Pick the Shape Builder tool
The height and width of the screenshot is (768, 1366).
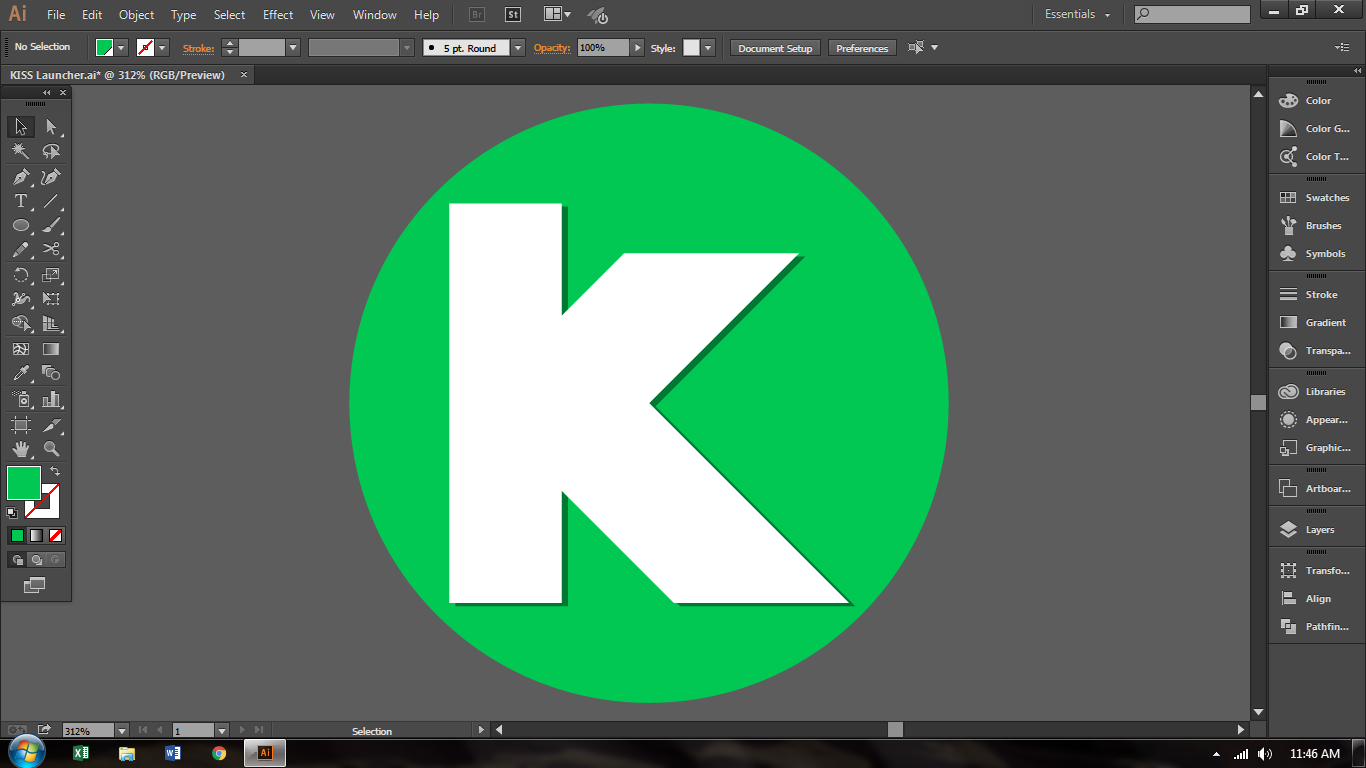pyautogui.click(x=20, y=323)
